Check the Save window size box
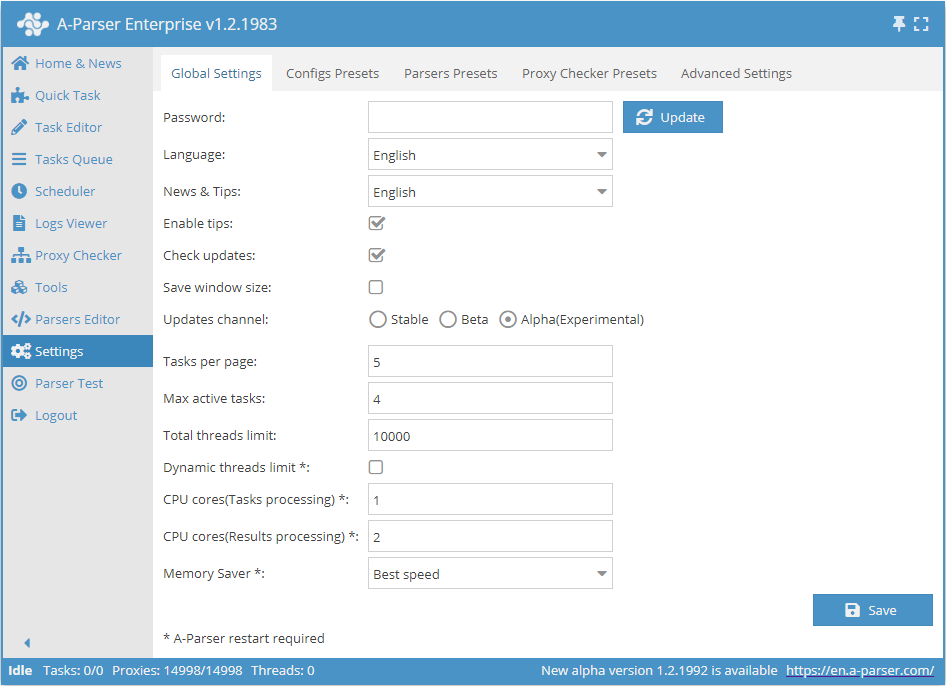Image resolution: width=946 pixels, height=686 pixels. [376, 287]
